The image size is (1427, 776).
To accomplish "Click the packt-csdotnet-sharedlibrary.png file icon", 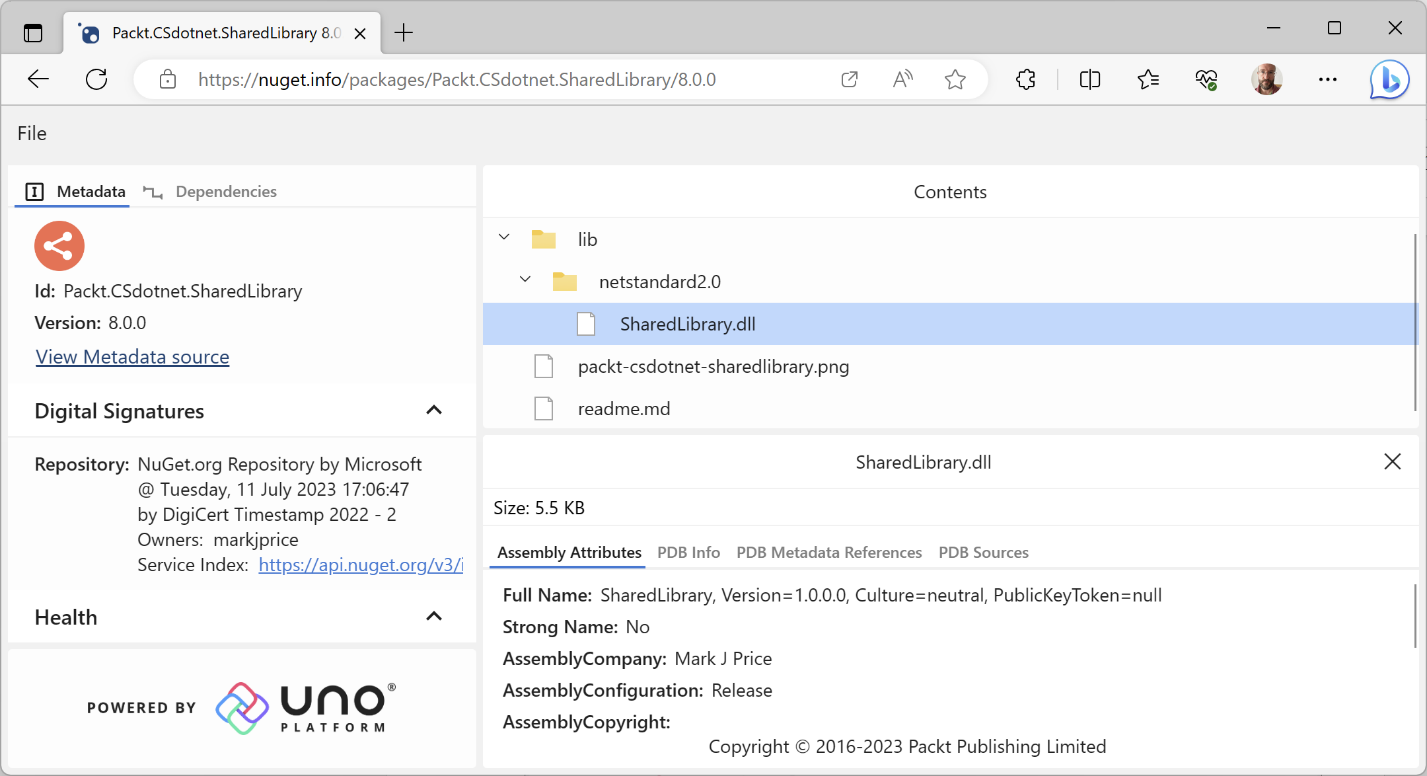I will [x=544, y=367].
